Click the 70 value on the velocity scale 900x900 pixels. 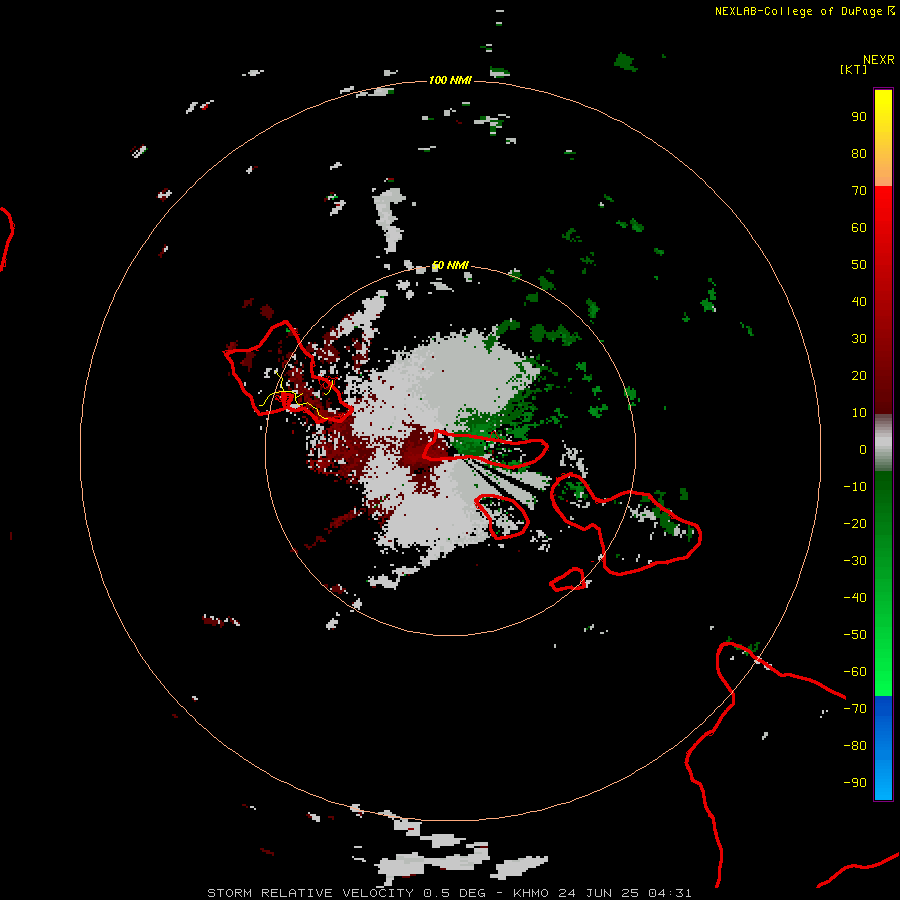click(x=859, y=191)
